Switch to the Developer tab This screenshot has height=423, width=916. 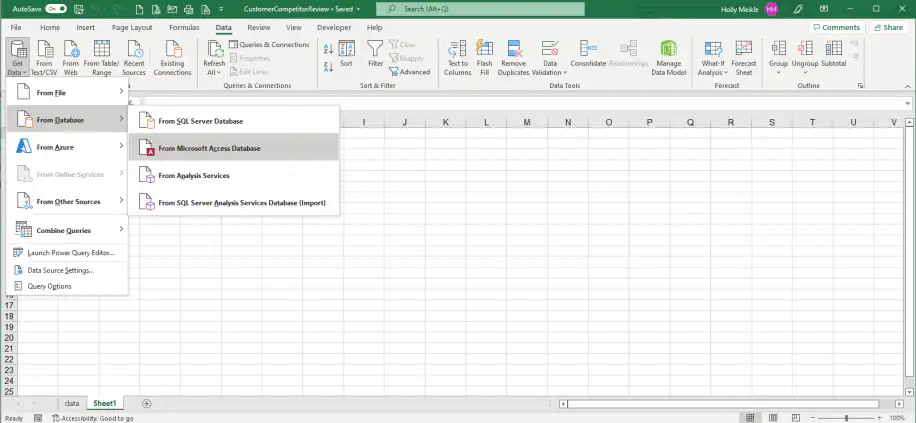[x=334, y=27]
